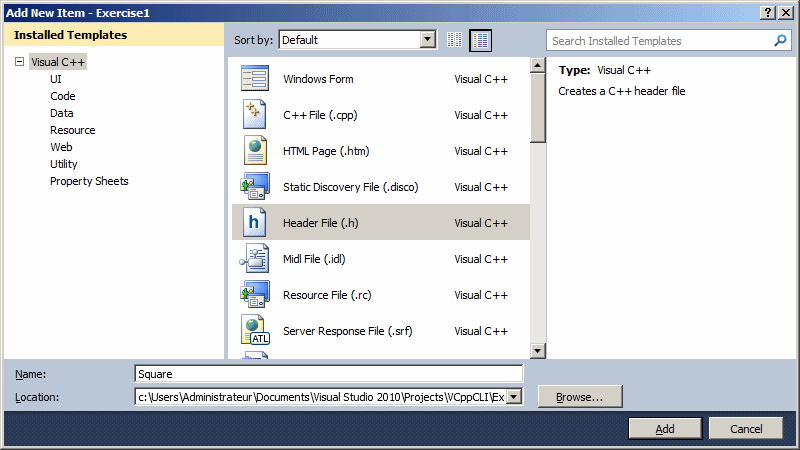
Task: Click the search magnifier icon
Action: click(x=780, y=40)
